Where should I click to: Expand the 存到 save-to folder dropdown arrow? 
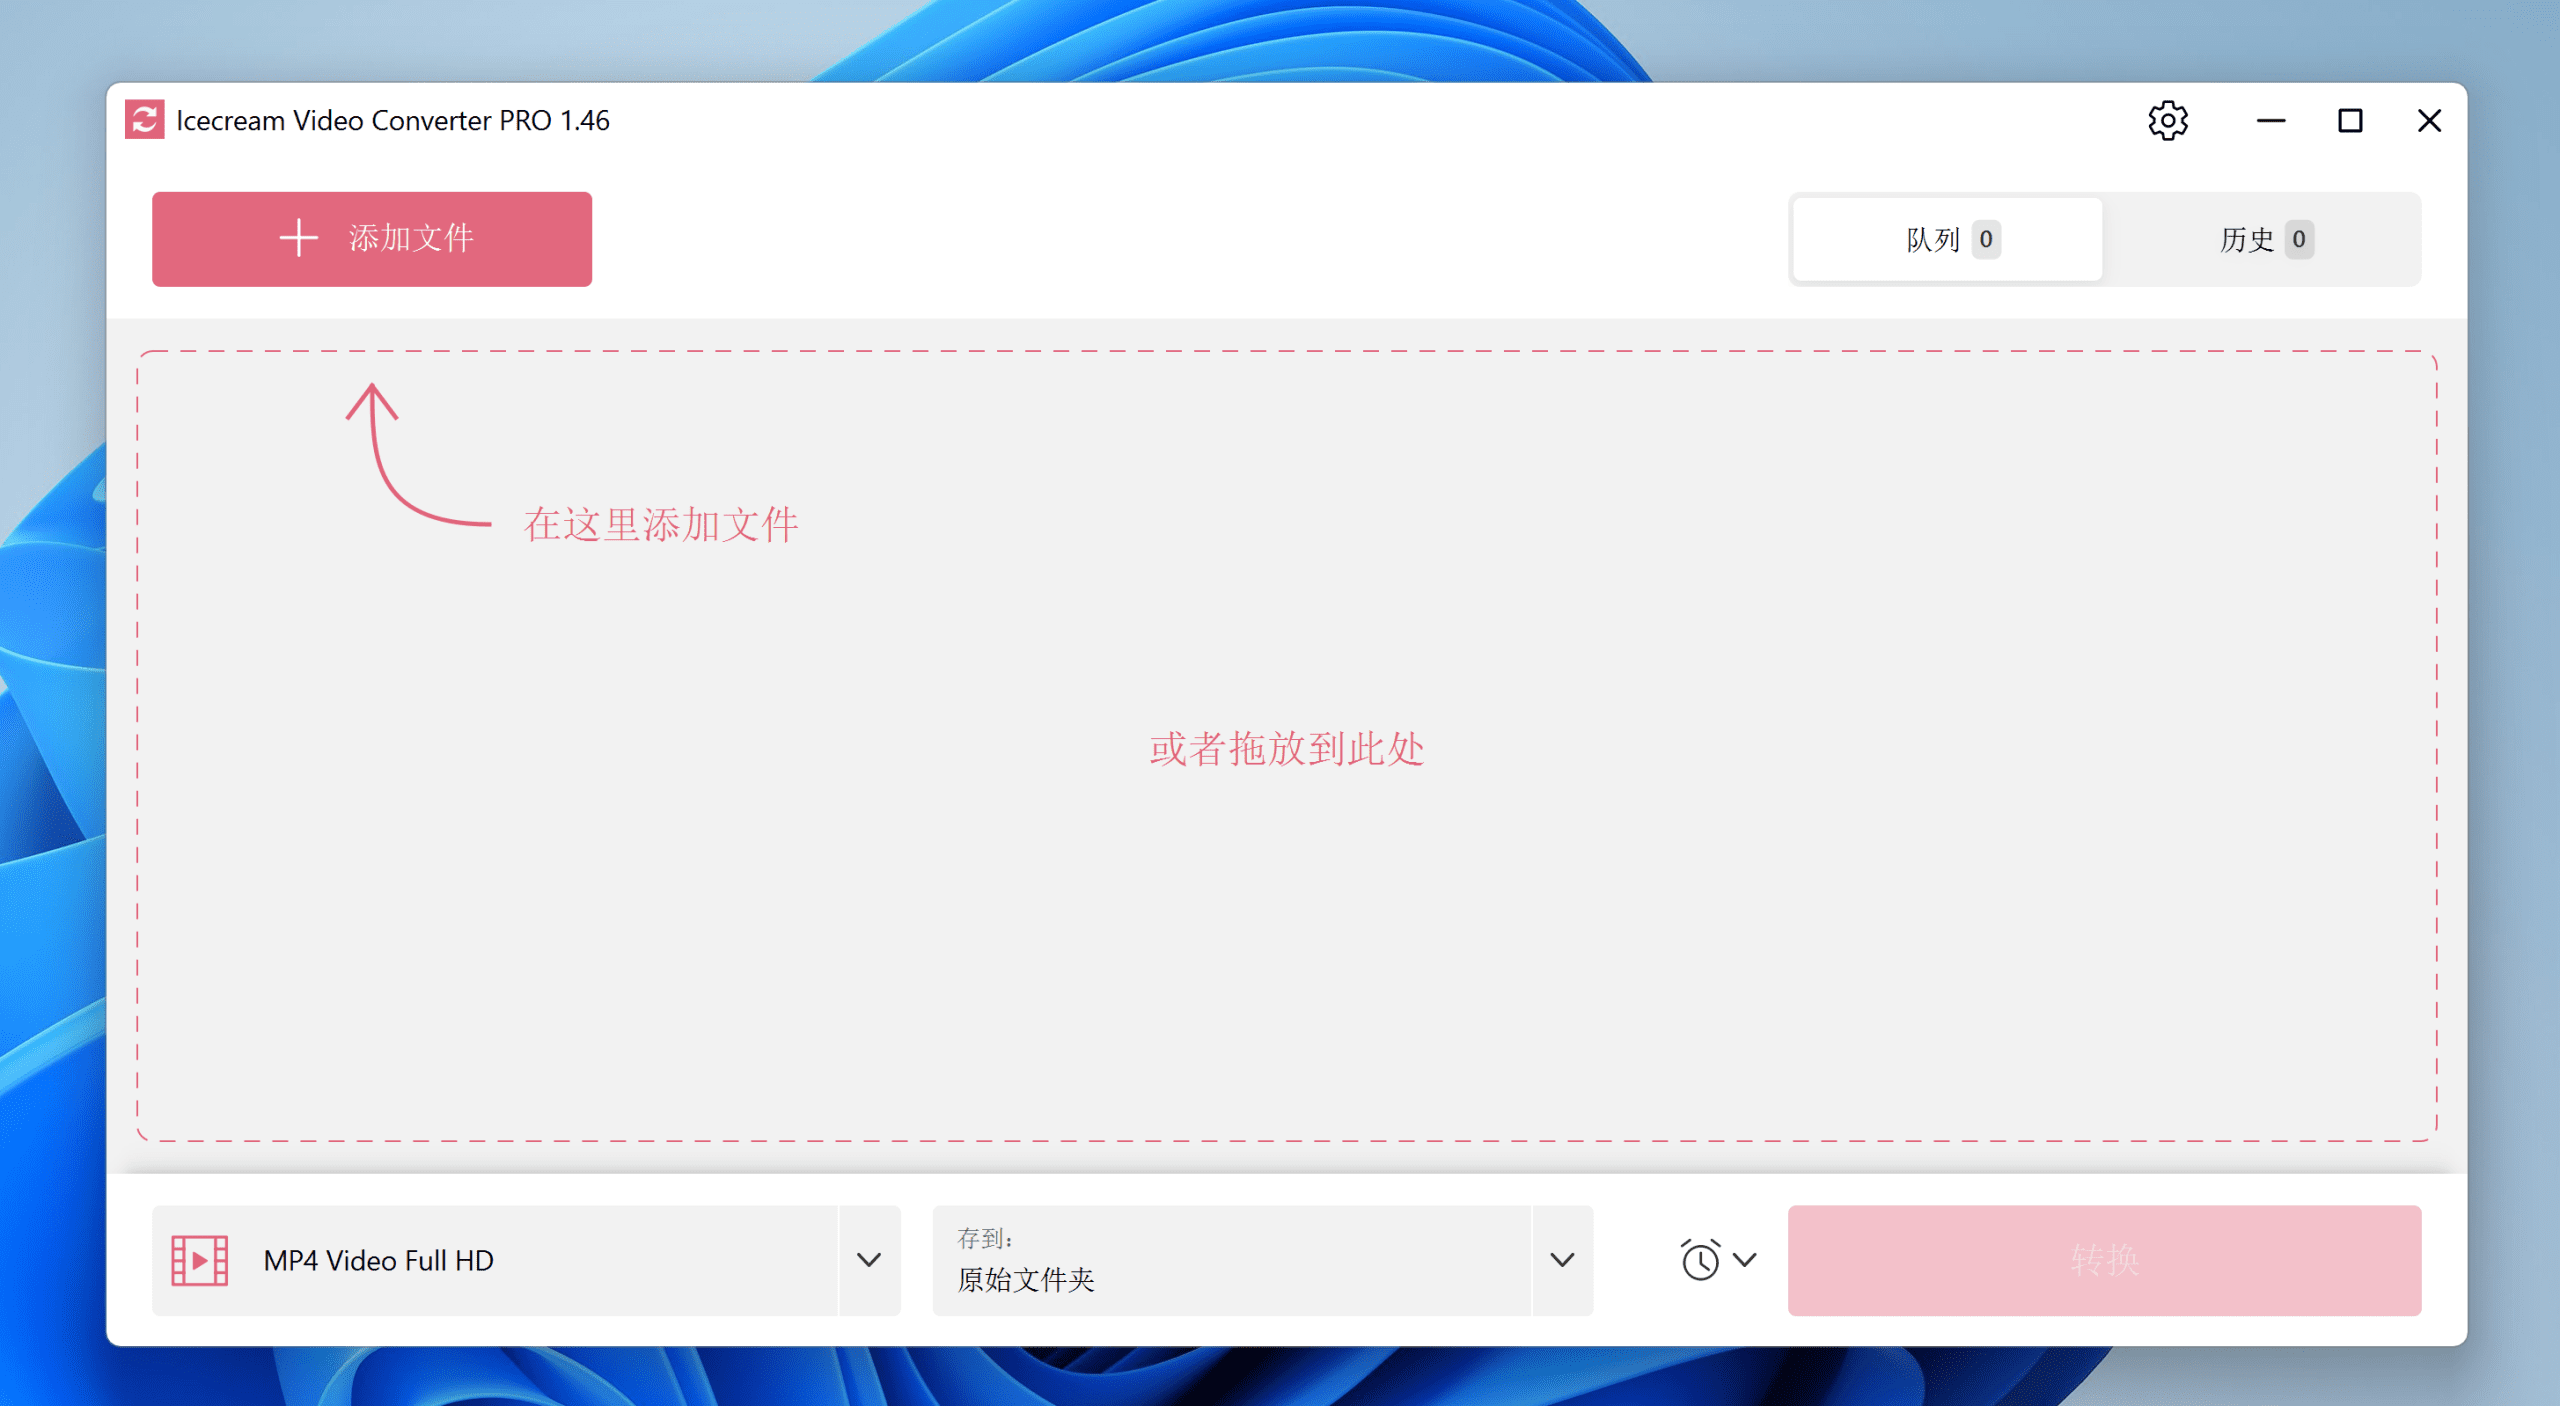point(1562,1260)
